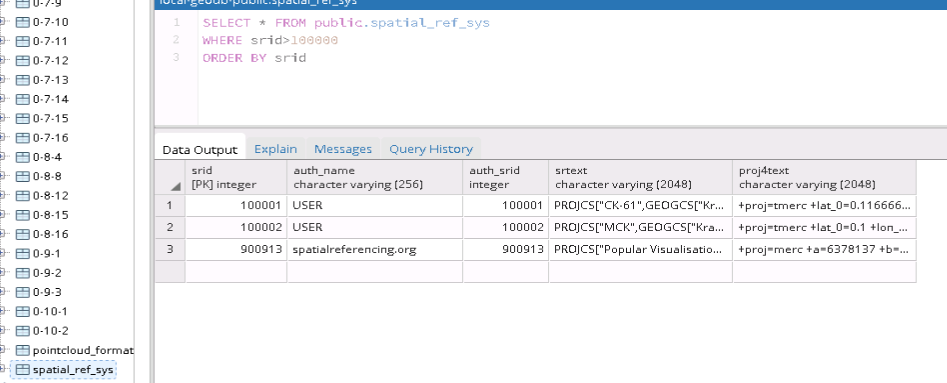Click the srid column header
Image resolution: width=947 pixels, height=383 pixels.
tap(236, 178)
